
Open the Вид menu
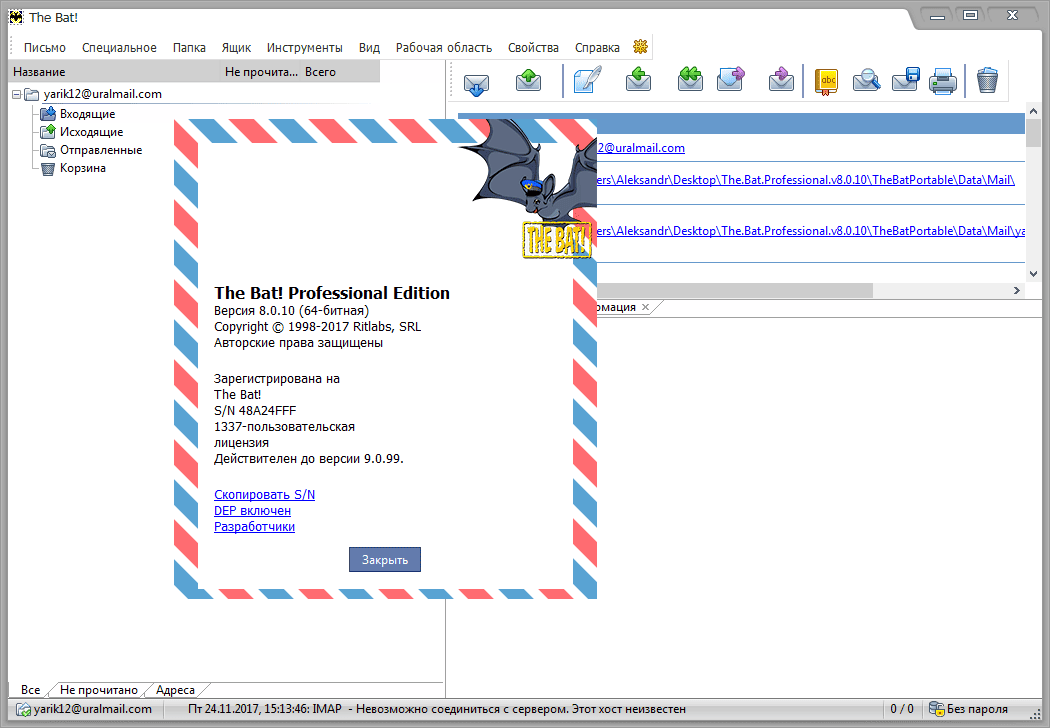pyautogui.click(x=369, y=48)
